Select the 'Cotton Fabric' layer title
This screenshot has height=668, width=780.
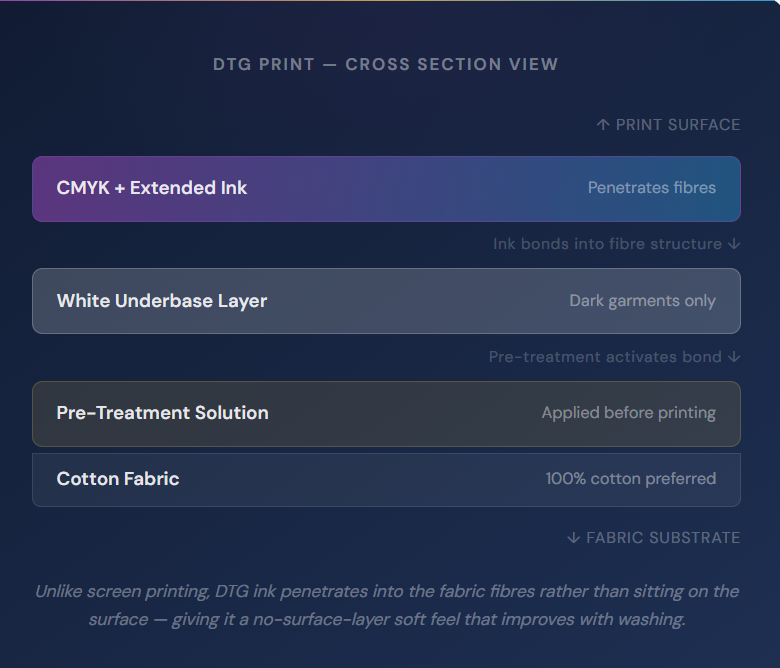[x=118, y=479]
